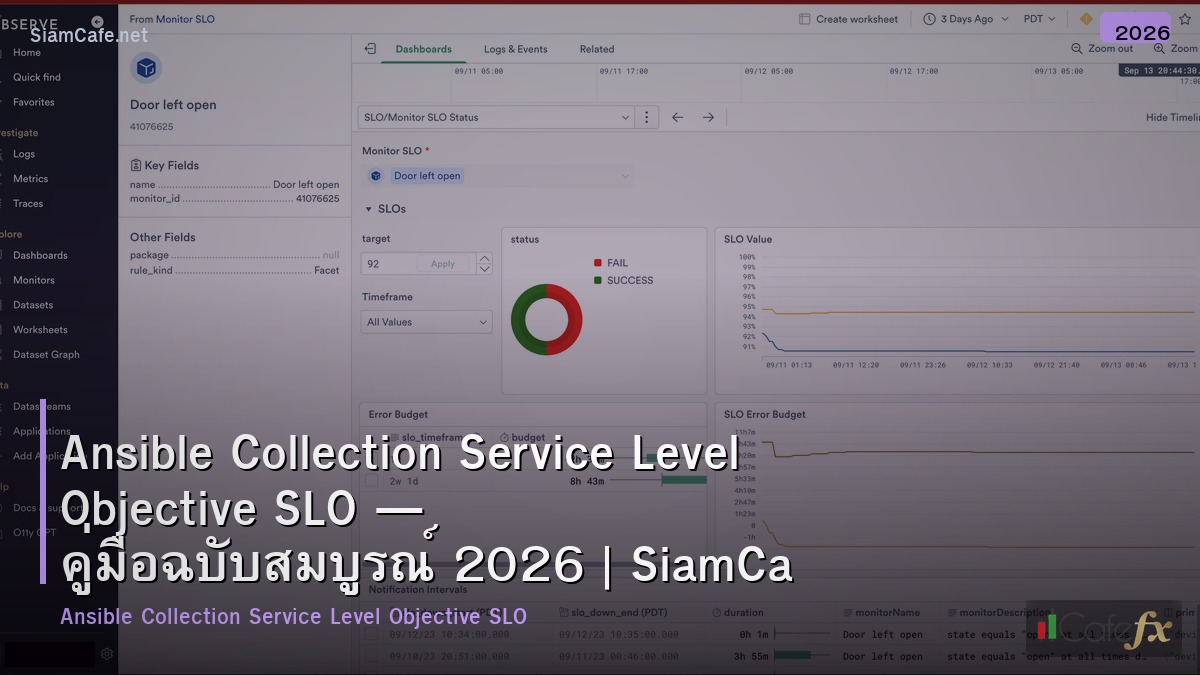Screen dimensions: 1200x675
Task: Increase the target value using the stepper arrow
Action: click(483, 258)
